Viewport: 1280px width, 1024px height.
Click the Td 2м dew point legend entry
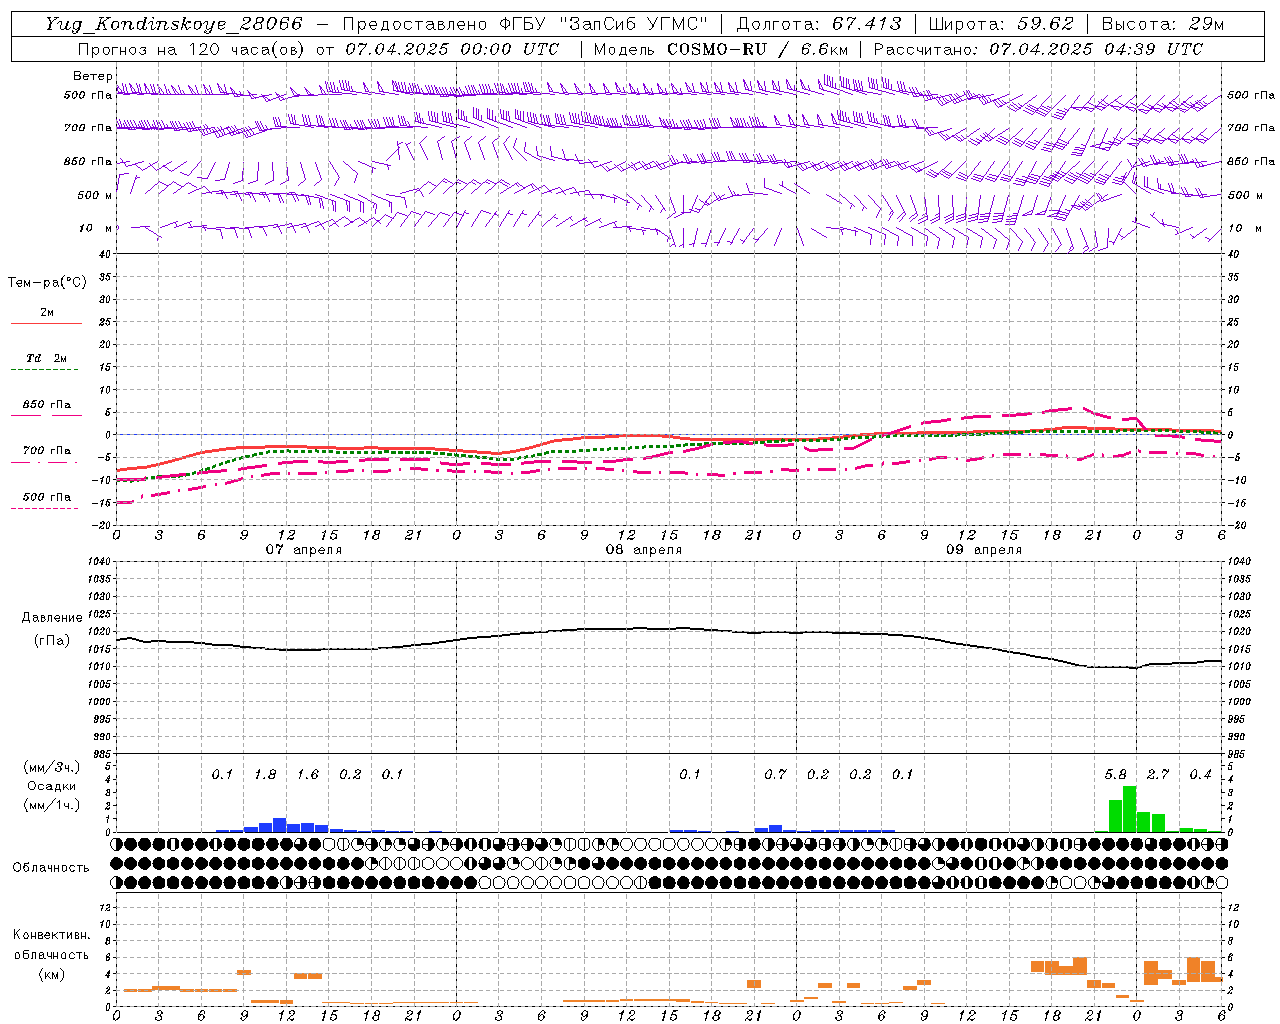[46, 358]
